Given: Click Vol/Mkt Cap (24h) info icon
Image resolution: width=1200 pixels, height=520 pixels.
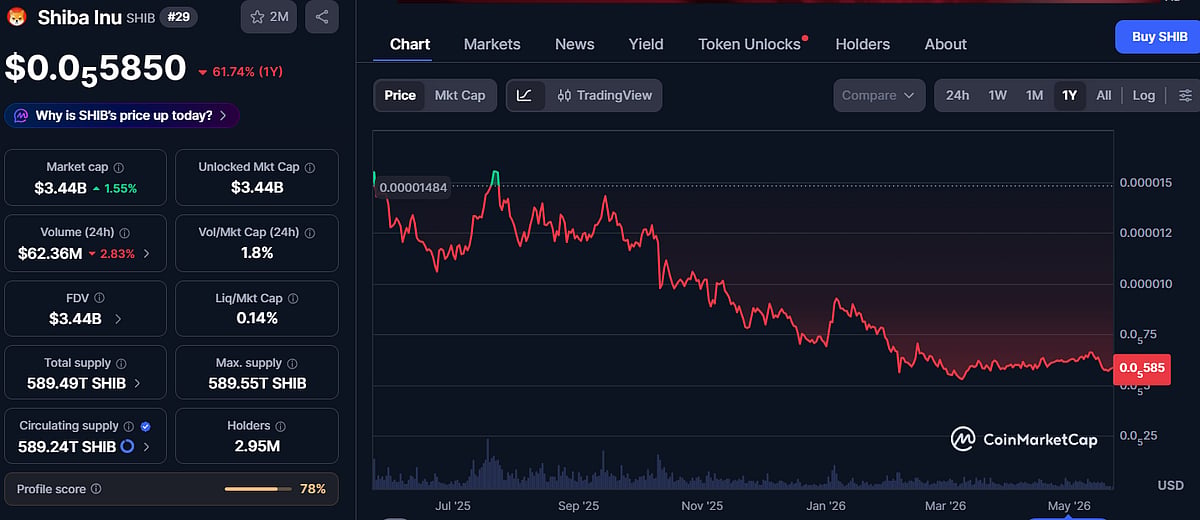Looking at the screenshot, I should (x=310, y=232).
